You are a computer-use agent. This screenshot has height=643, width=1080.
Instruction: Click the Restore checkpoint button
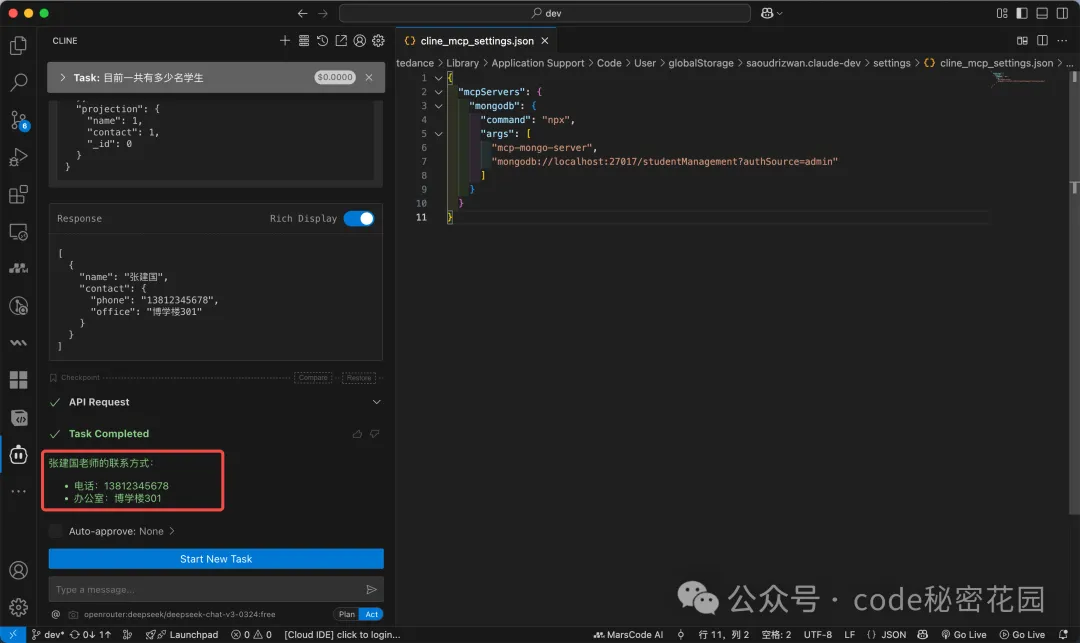point(358,377)
